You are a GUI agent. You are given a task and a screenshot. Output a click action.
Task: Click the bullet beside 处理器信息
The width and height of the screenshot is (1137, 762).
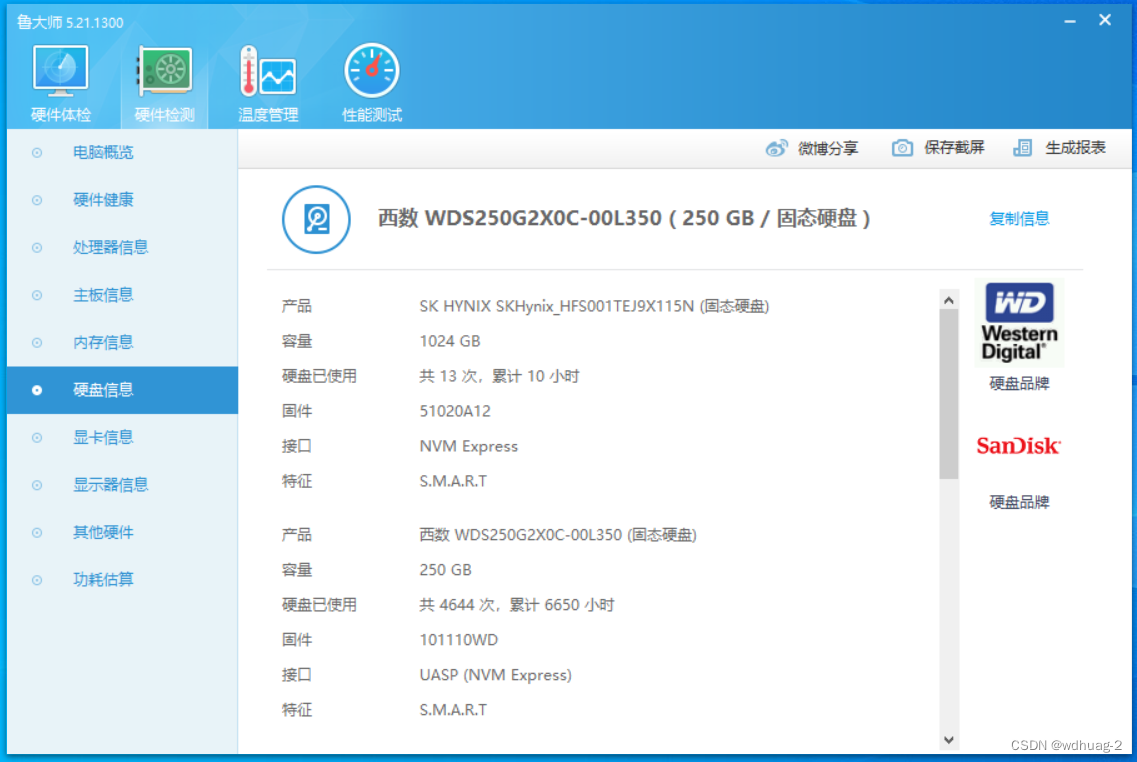(x=37, y=247)
